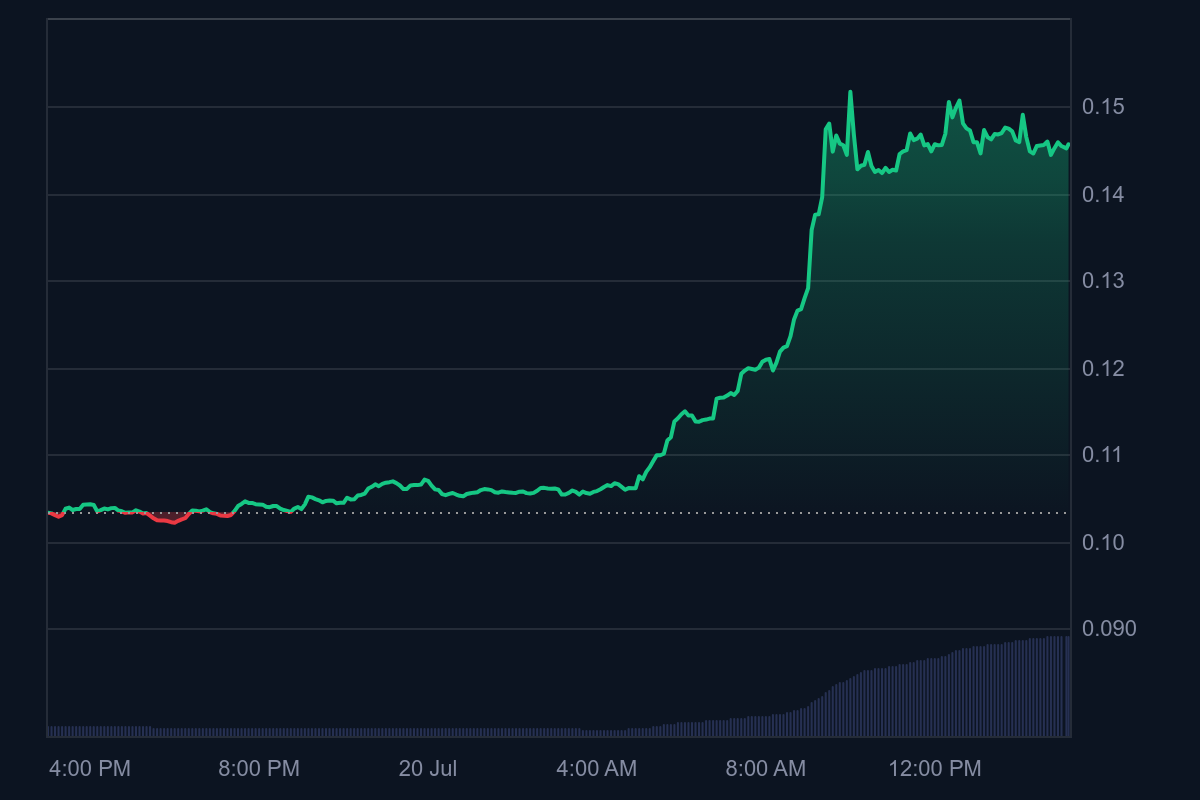Image resolution: width=1200 pixels, height=800 pixels.
Task: Click the volume bars above the 4:00 PM label
Action: click(90, 731)
